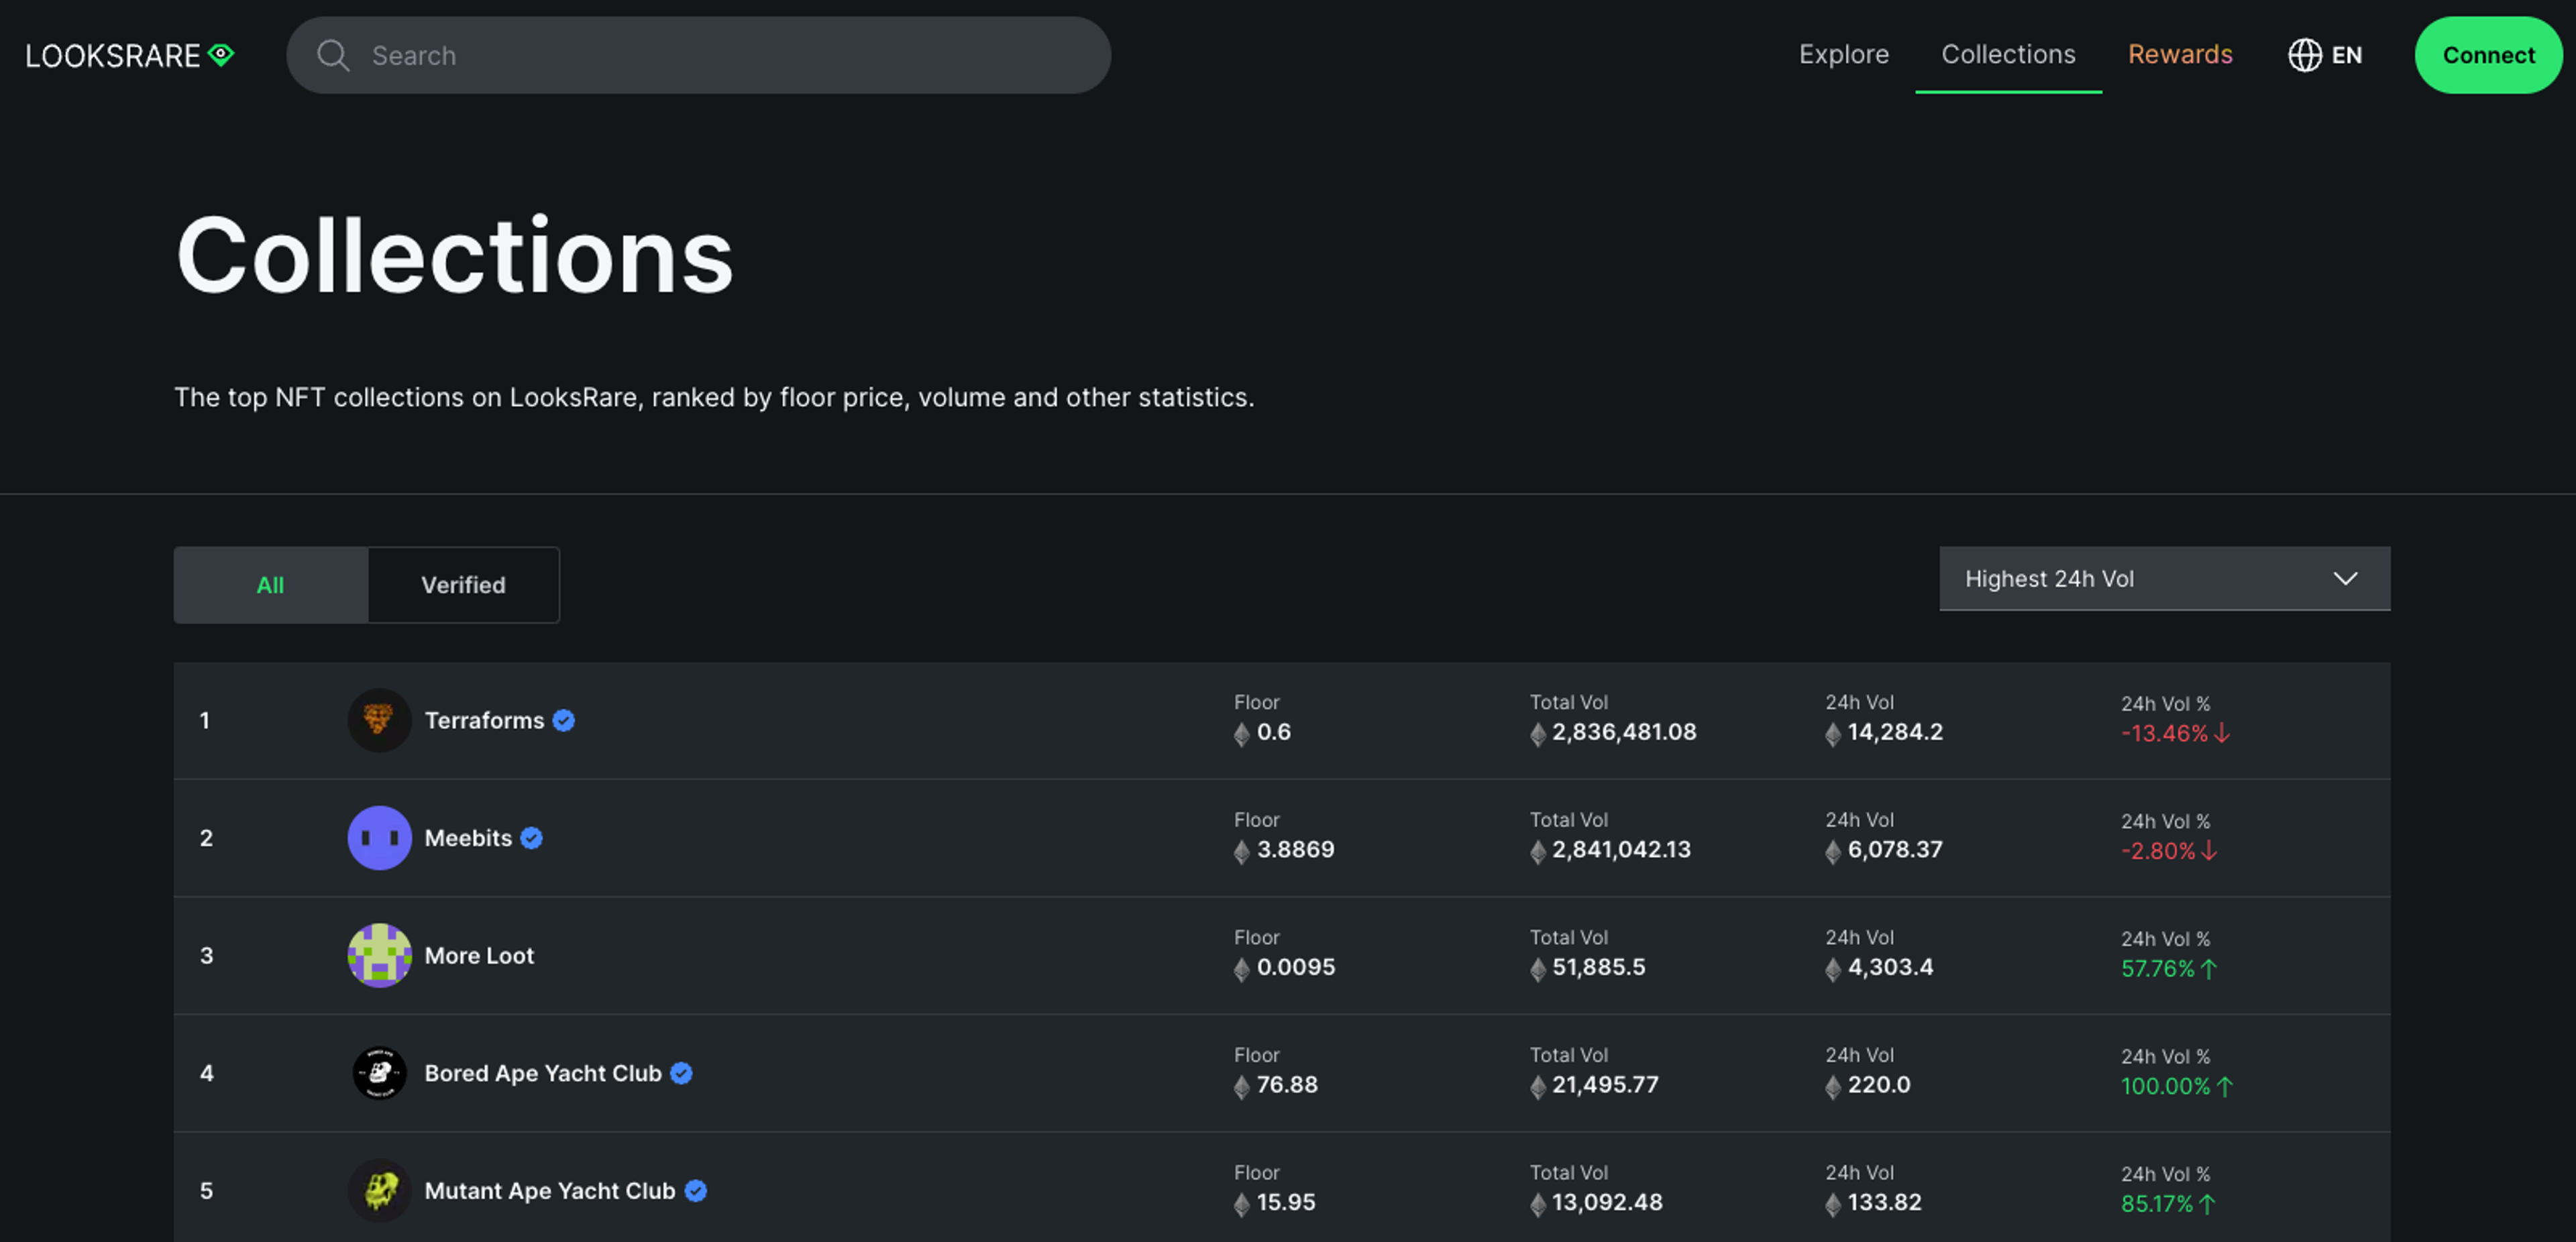Open the Bored Ape Yacht Club avatar
The width and height of the screenshot is (2576, 1242).
(379, 1073)
